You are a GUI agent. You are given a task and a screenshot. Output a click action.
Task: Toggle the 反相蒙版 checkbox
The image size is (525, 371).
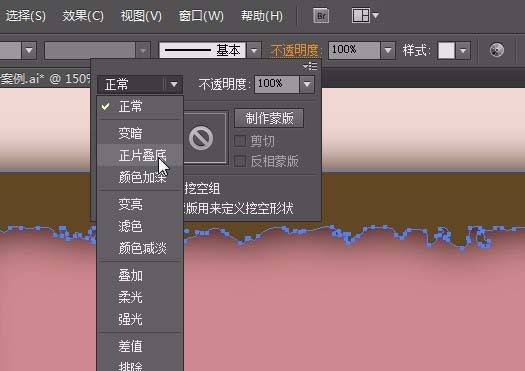(x=240, y=161)
